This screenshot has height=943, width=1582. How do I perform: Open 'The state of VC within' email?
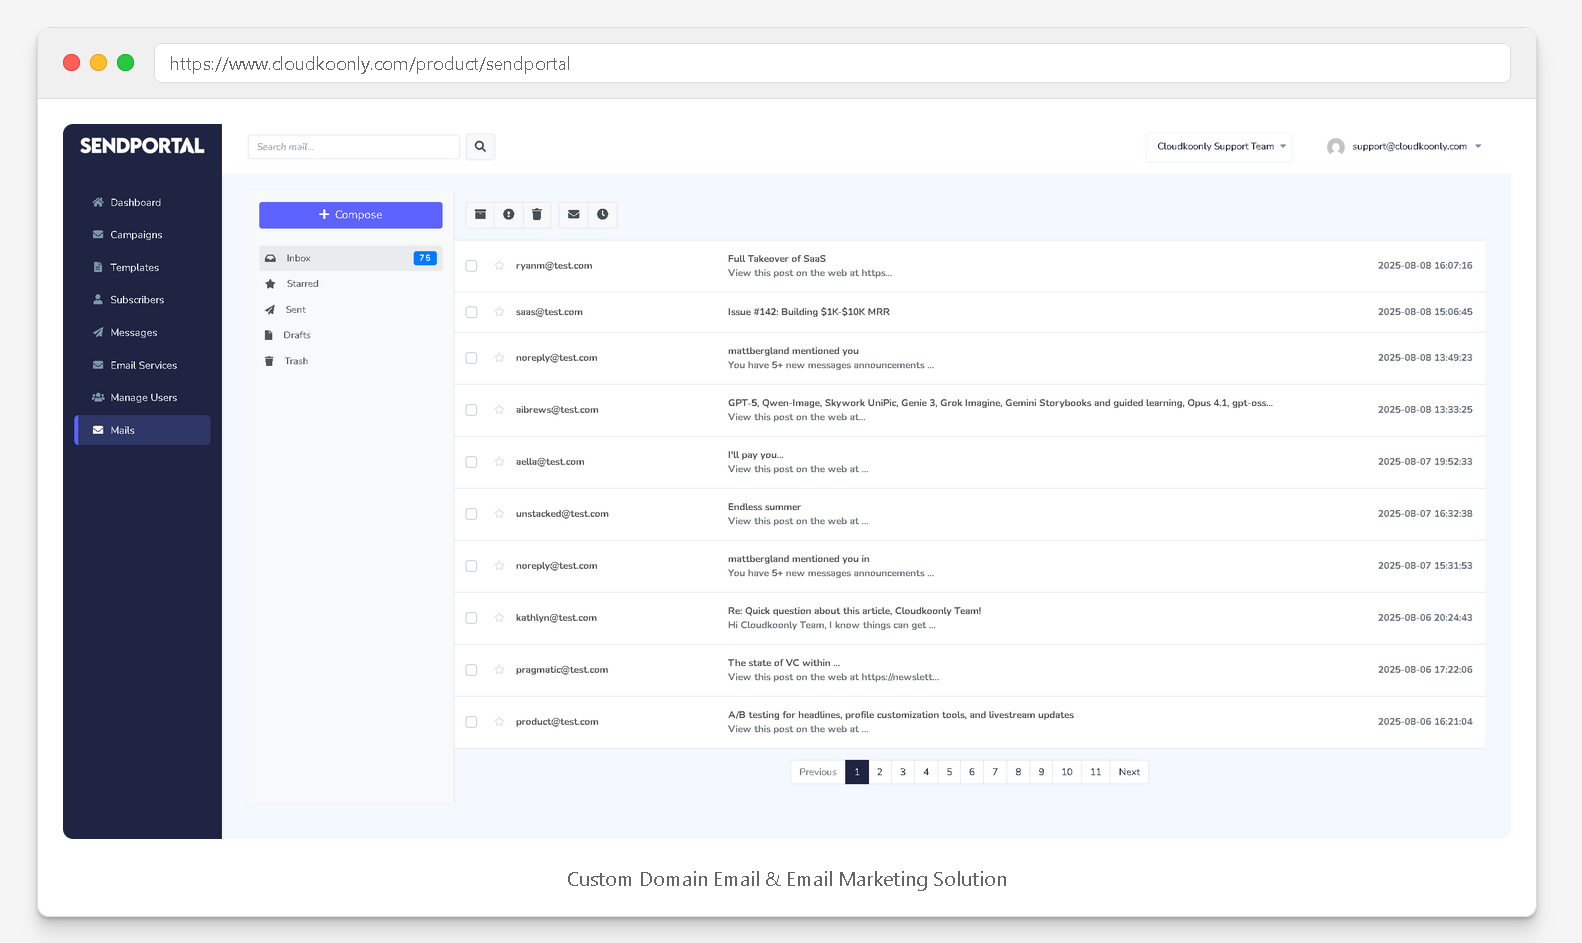pos(784,663)
